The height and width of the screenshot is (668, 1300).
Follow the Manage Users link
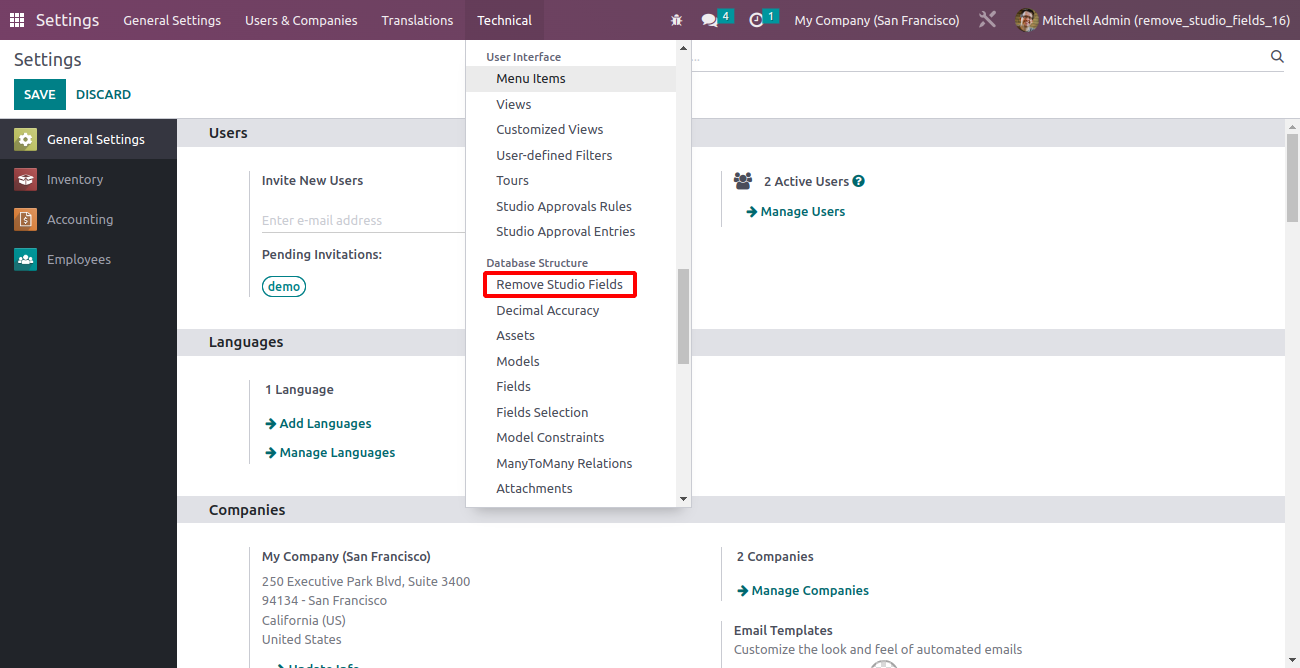coord(802,212)
